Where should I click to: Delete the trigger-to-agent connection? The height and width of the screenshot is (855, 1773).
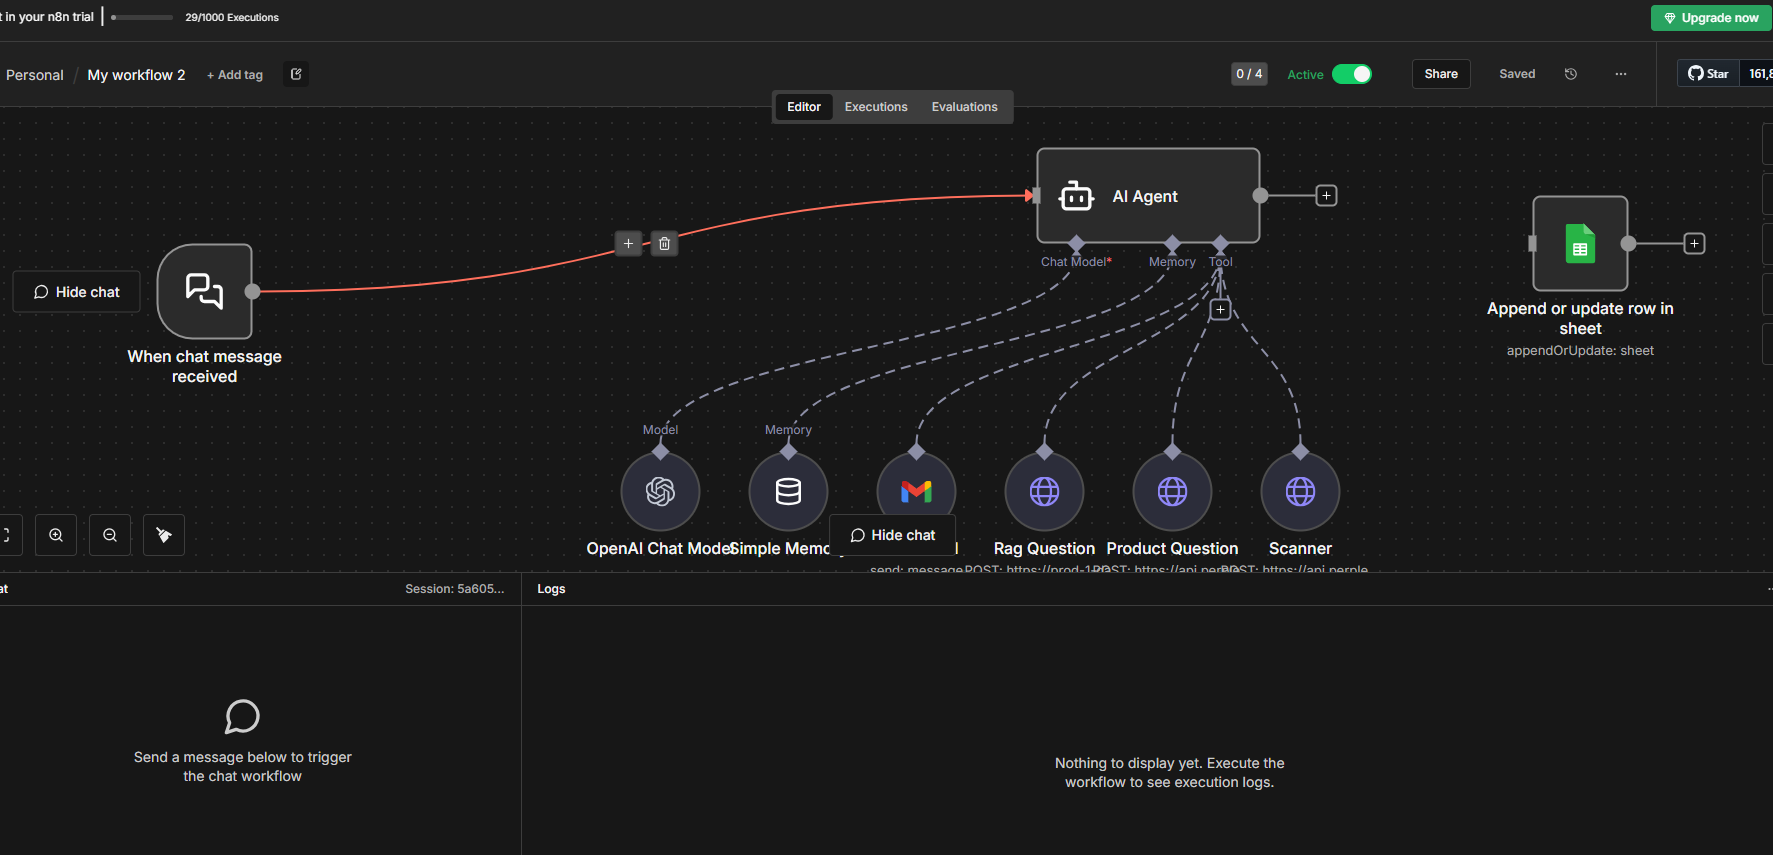pos(664,243)
